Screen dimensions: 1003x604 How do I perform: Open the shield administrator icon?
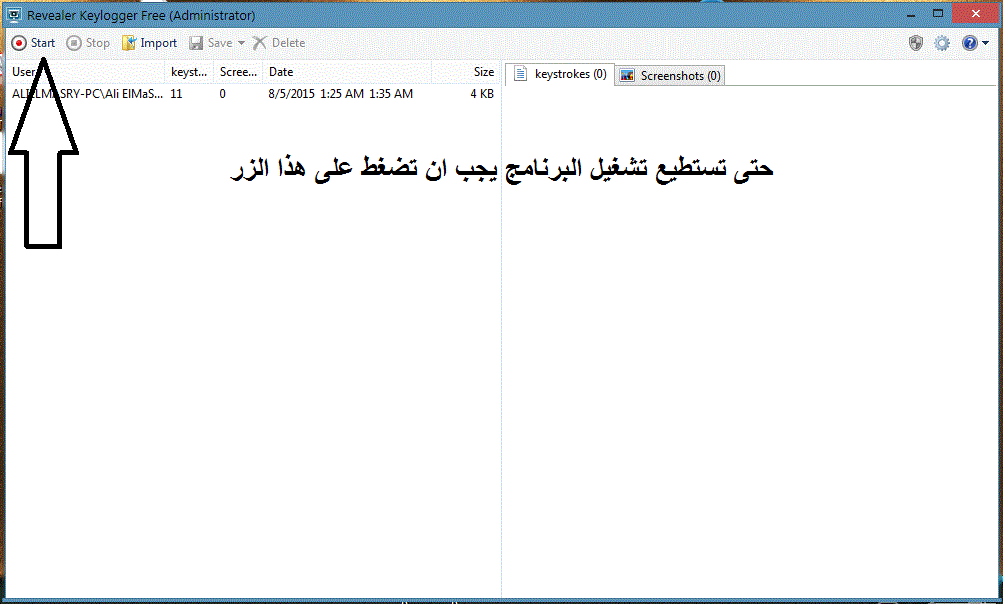click(915, 43)
